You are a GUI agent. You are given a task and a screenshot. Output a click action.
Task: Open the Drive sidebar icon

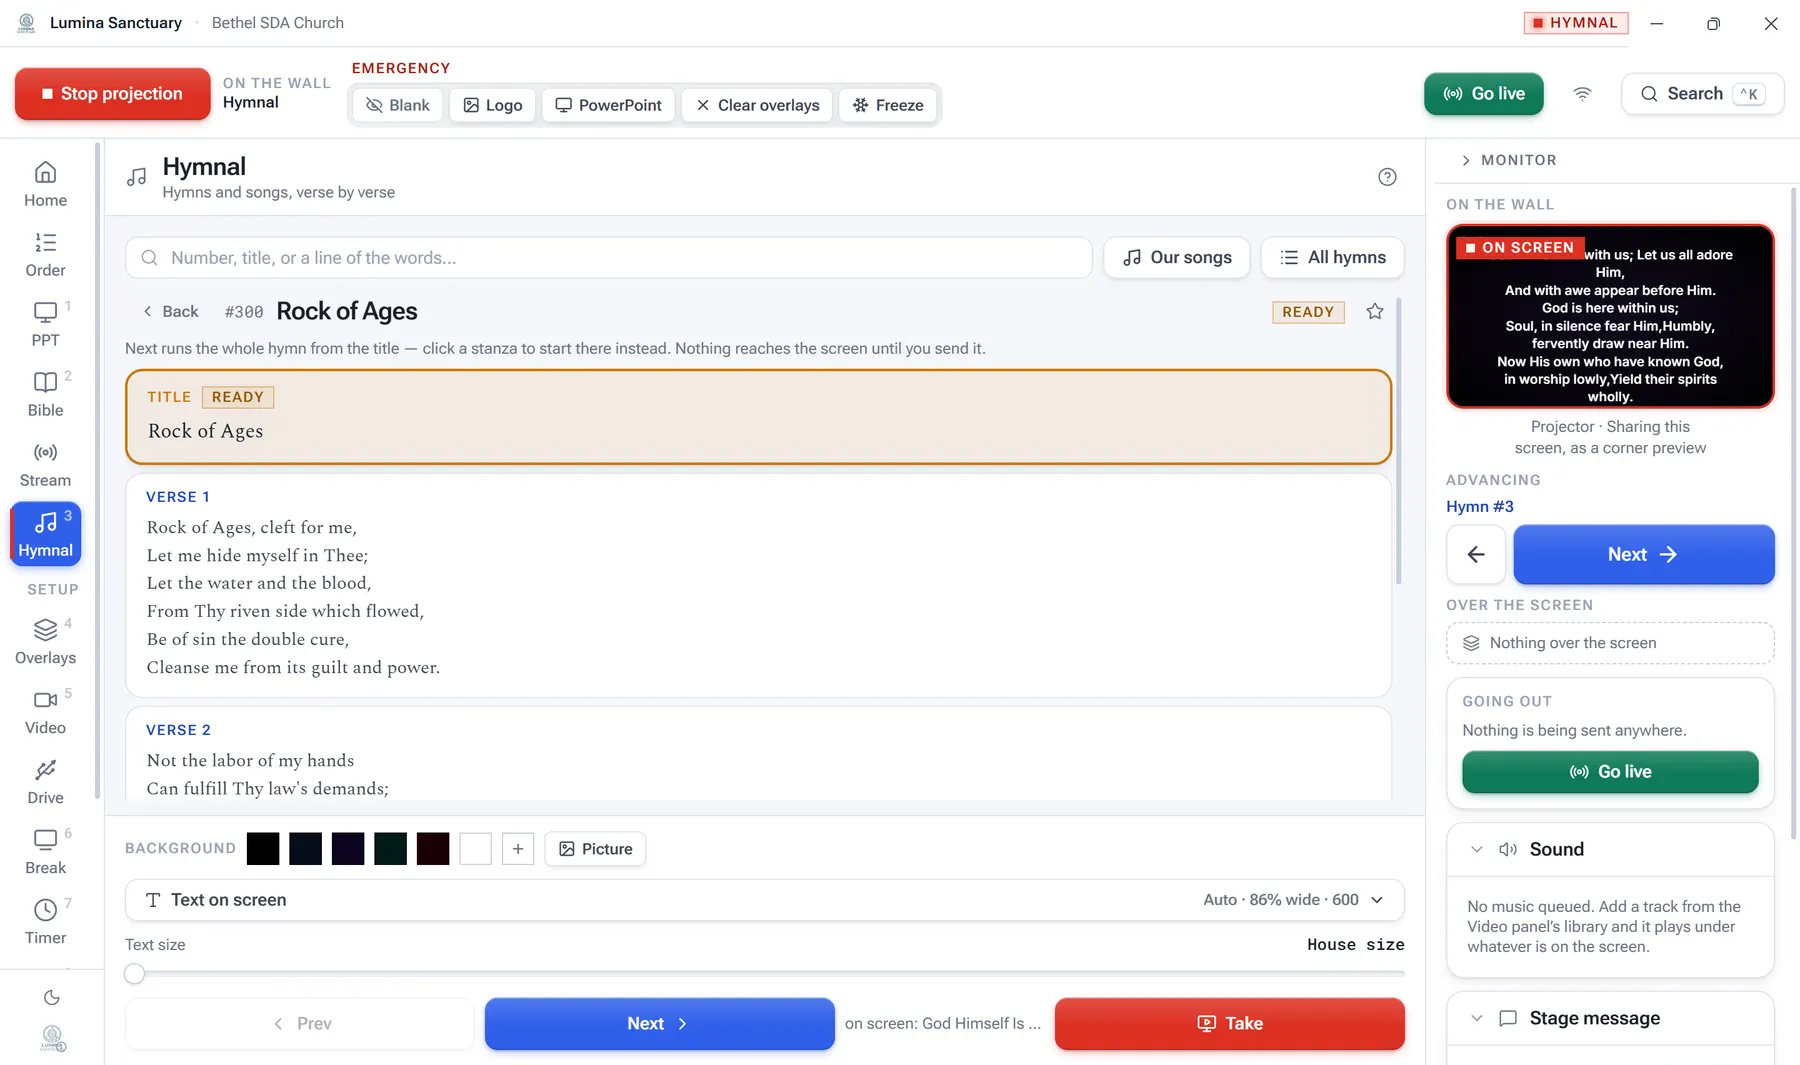[45, 782]
